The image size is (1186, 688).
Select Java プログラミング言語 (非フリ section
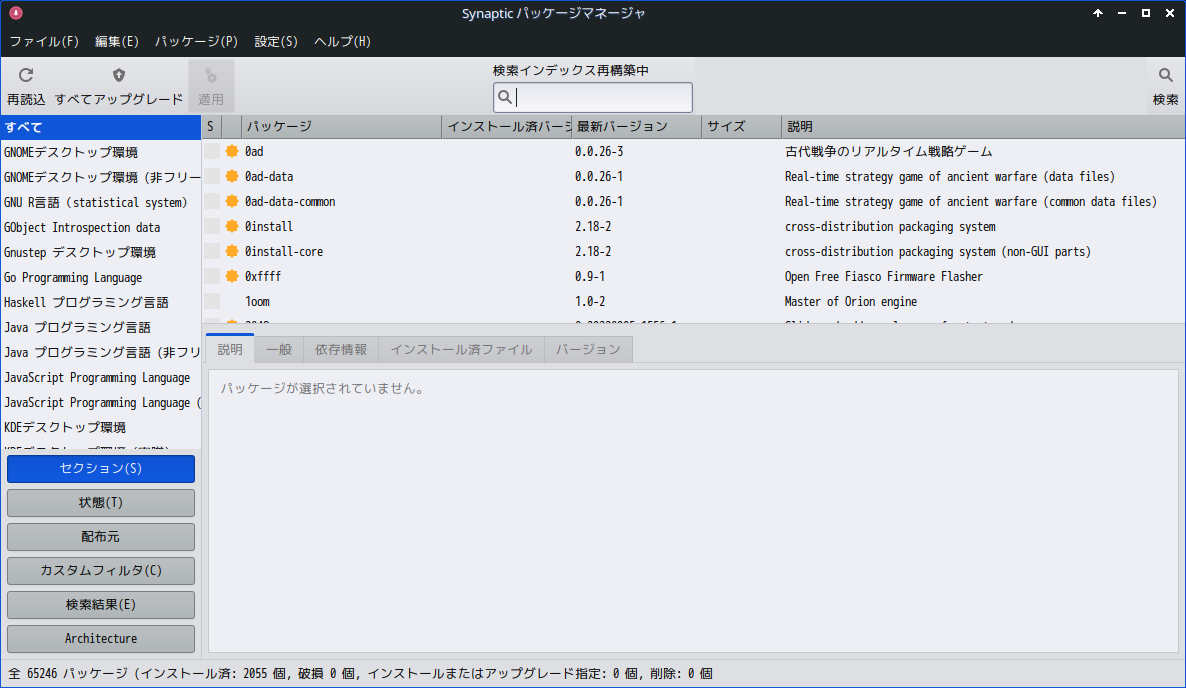101,352
